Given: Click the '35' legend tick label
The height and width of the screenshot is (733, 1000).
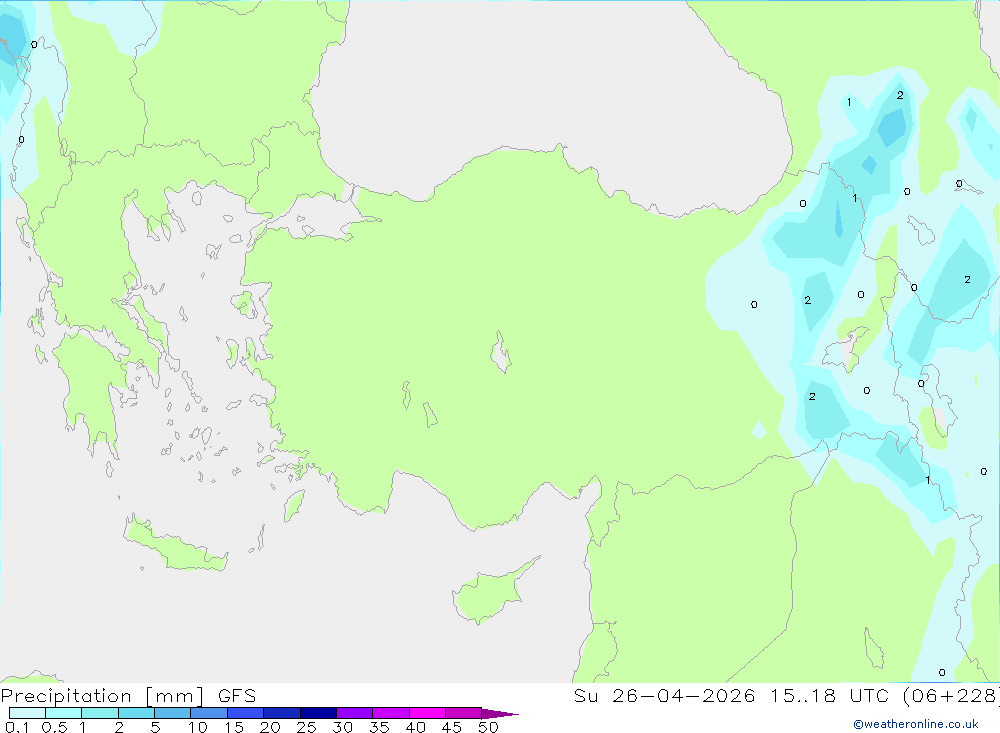Looking at the screenshot, I should [379, 727].
